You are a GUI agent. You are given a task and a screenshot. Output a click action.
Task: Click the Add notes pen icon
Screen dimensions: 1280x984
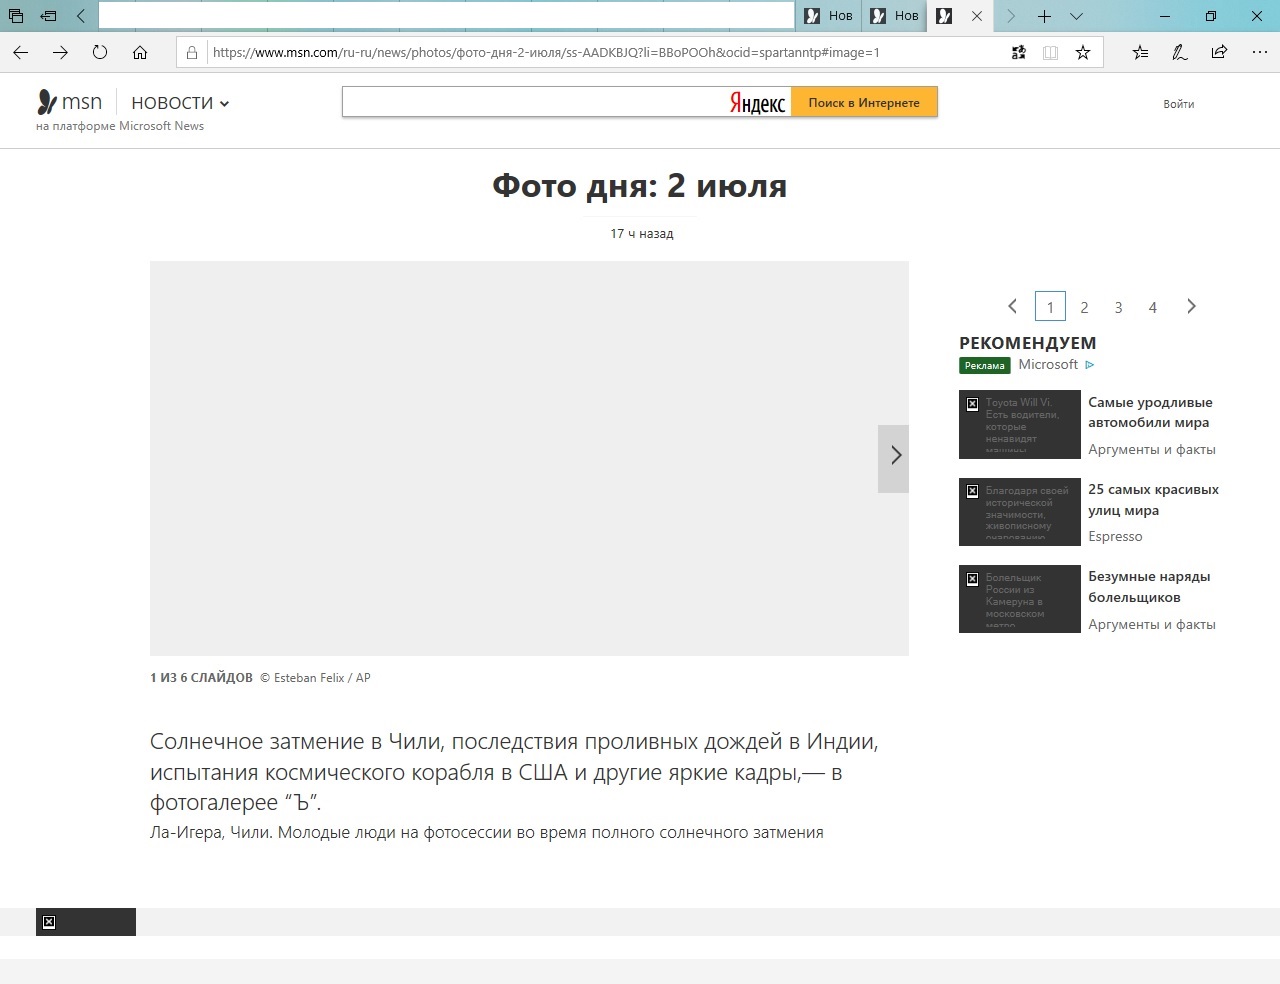[x=1180, y=53]
